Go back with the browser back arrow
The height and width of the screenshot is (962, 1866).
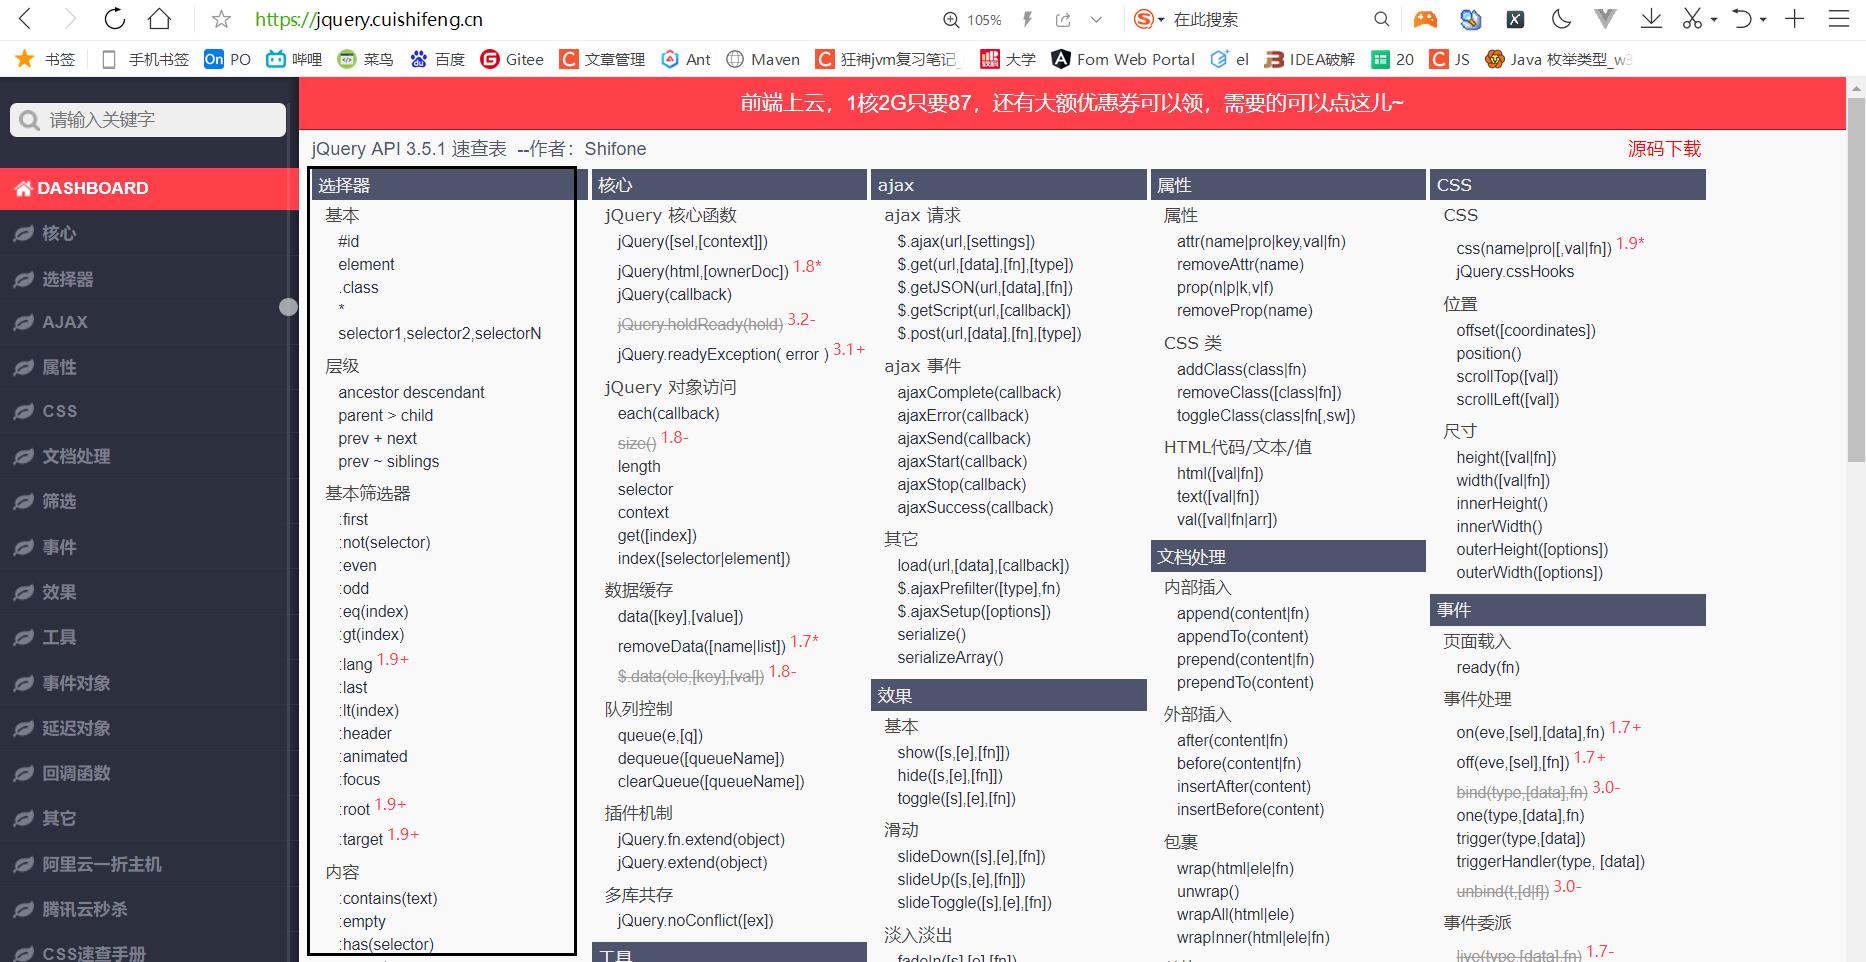click(x=25, y=19)
